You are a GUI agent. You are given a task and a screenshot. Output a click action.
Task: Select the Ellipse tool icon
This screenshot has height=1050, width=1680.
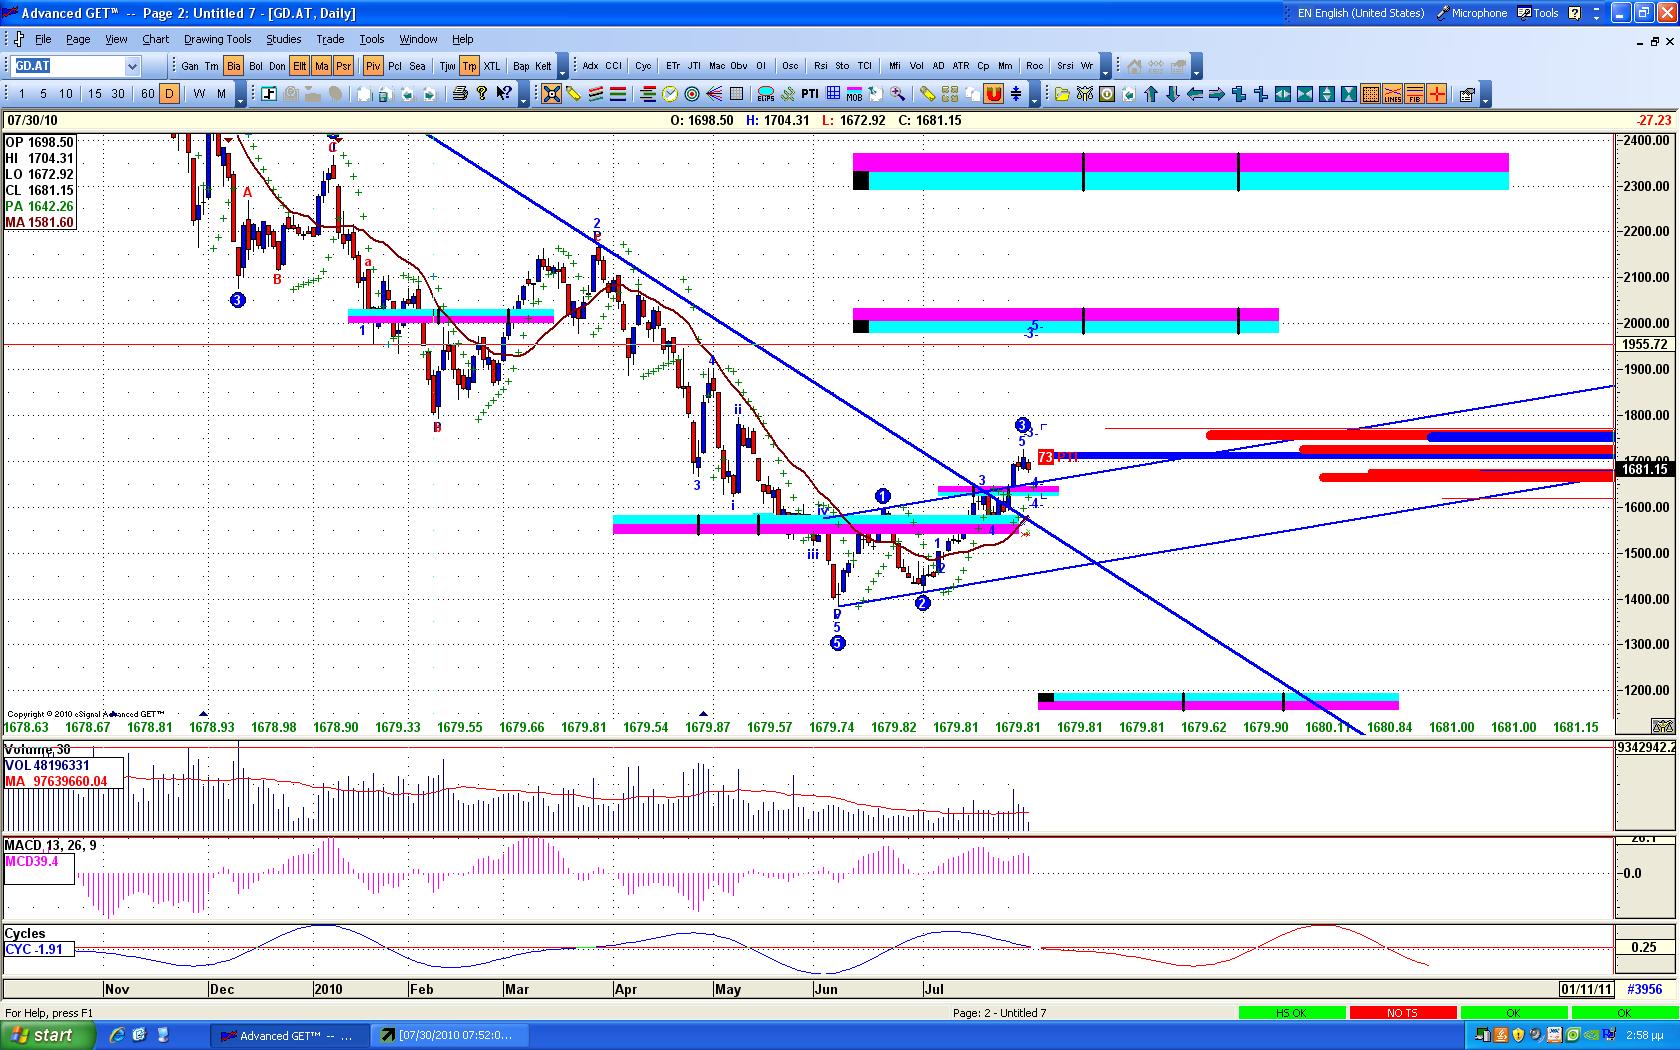[x=766, y=94]
